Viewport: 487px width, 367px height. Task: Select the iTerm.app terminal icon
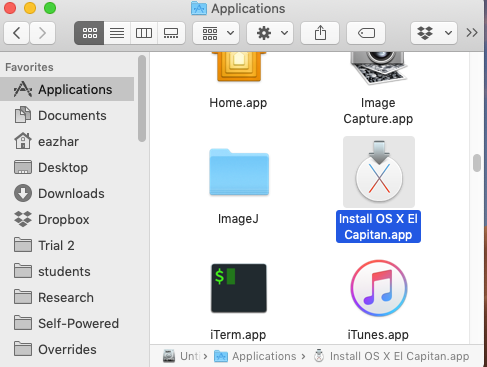click(239, 288)
